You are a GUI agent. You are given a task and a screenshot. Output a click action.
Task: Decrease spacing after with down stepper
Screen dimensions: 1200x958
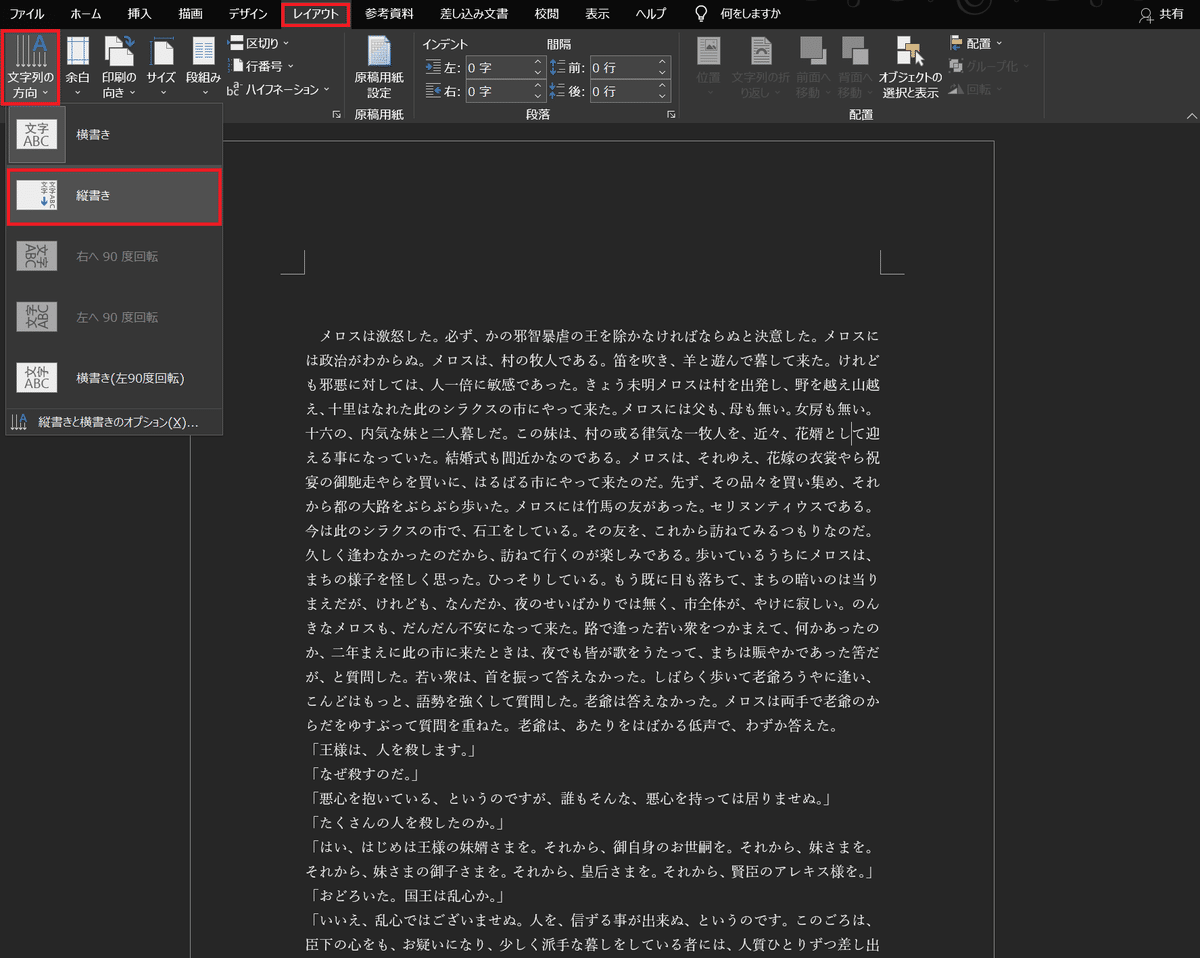(662, 97)
